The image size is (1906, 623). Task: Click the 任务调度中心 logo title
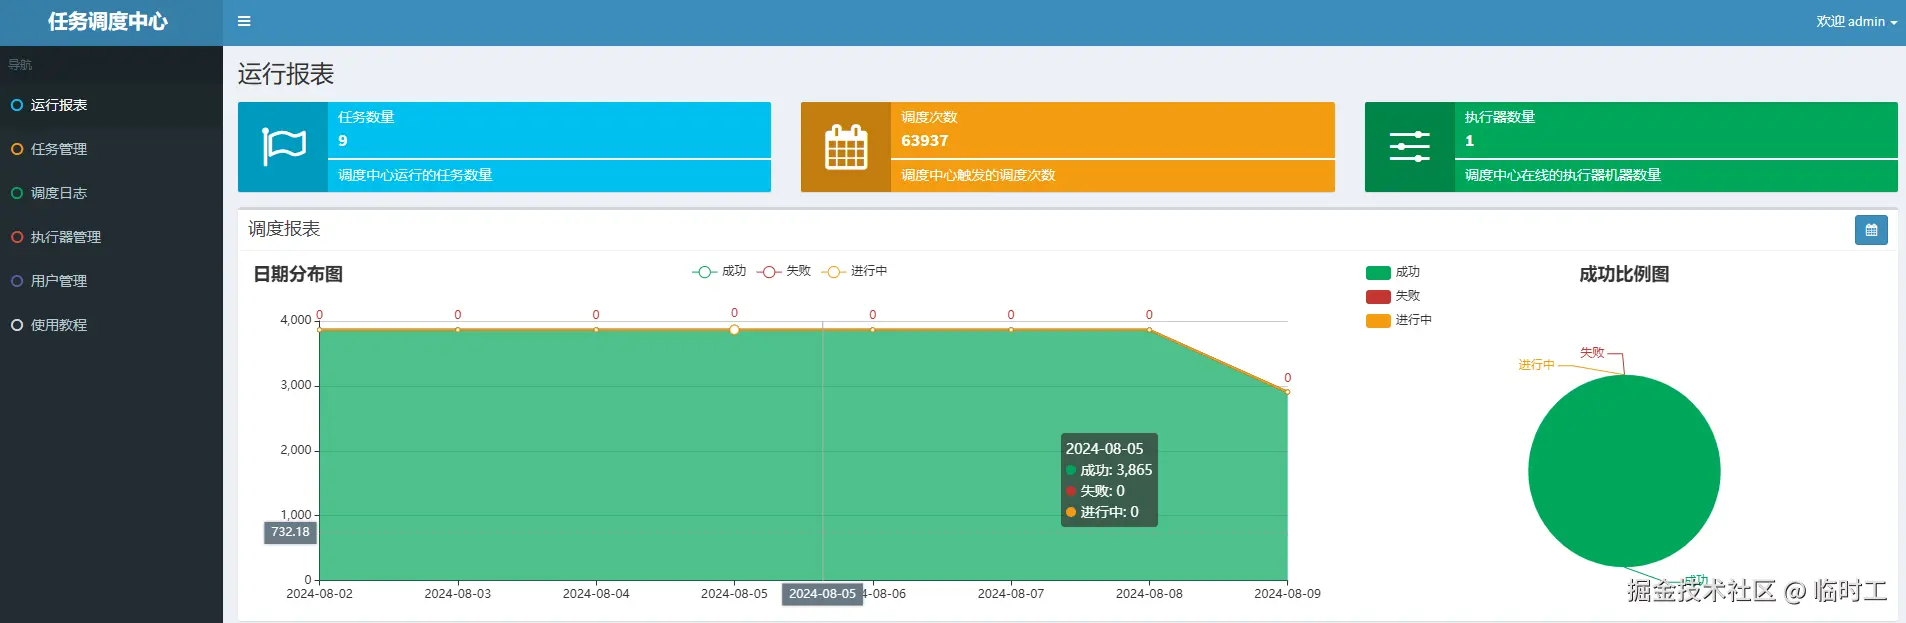108,22
